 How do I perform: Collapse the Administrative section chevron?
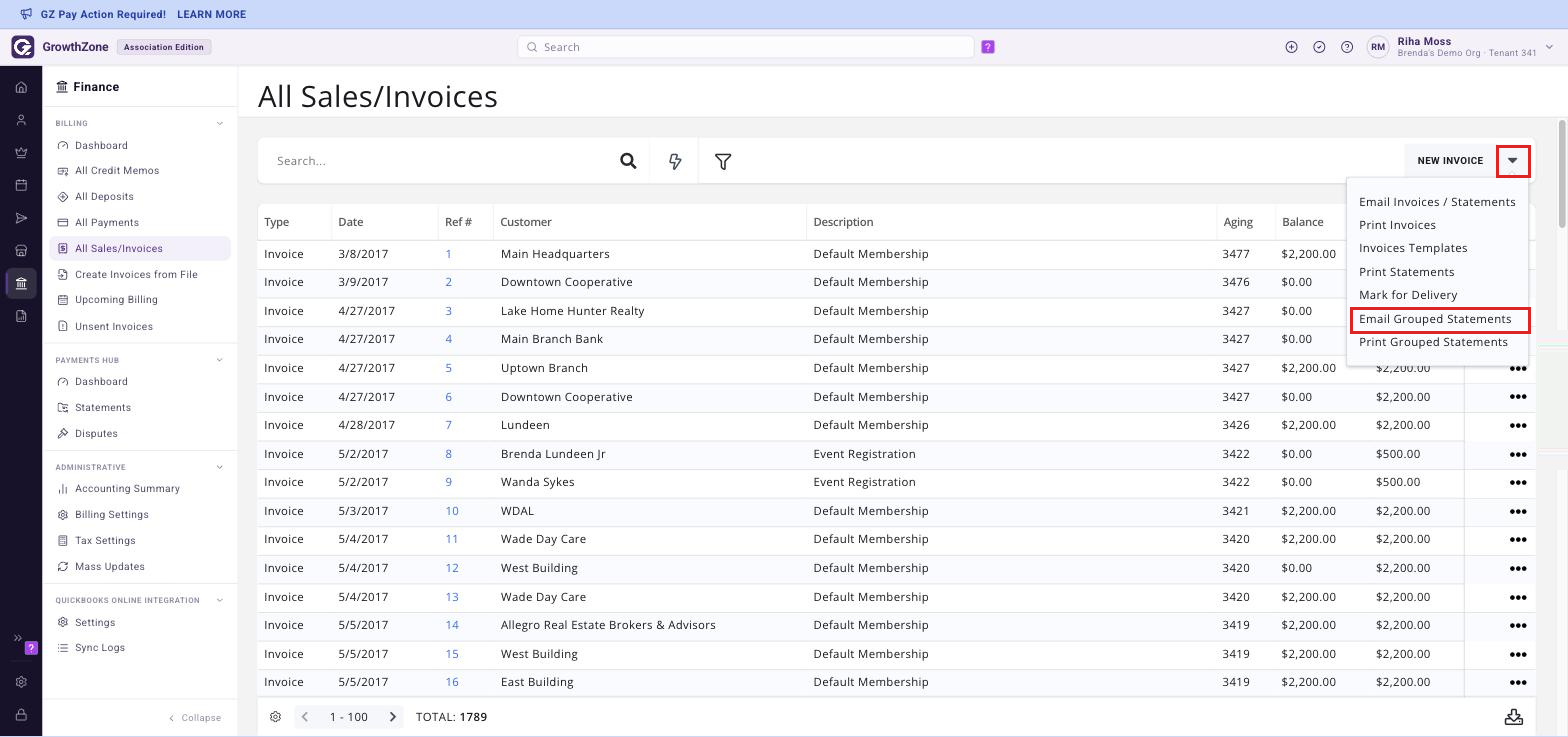coord(220,467)
